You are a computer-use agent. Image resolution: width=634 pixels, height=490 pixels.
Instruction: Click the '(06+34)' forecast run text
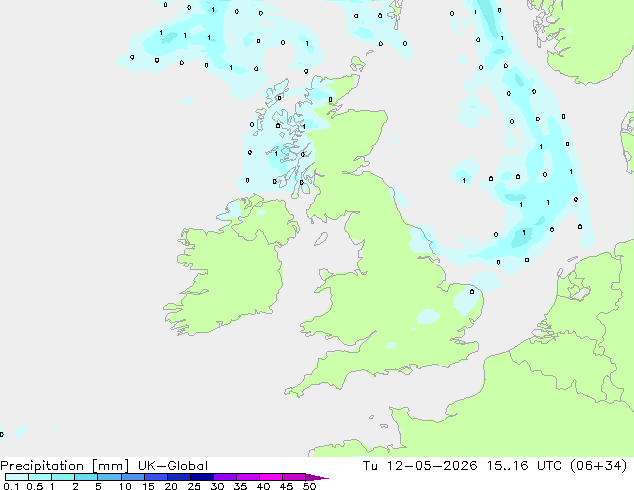598,466
